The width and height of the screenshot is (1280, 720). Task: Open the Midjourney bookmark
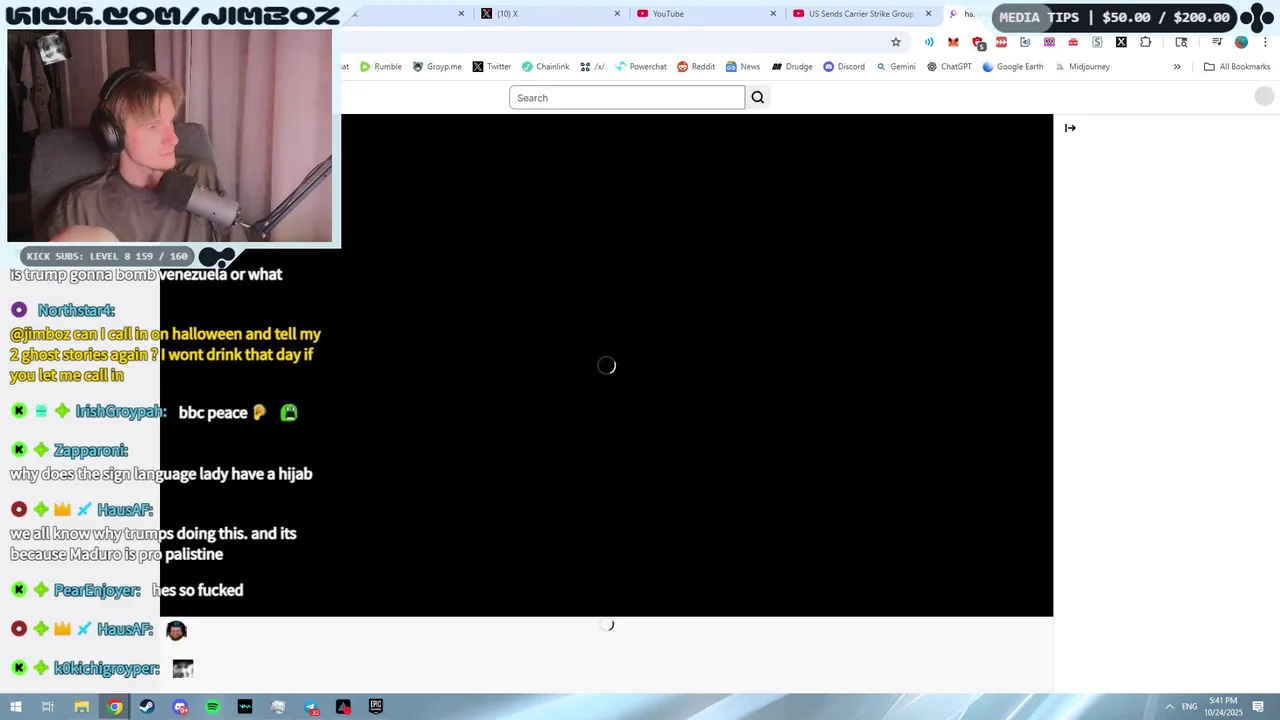[1082, 67]
